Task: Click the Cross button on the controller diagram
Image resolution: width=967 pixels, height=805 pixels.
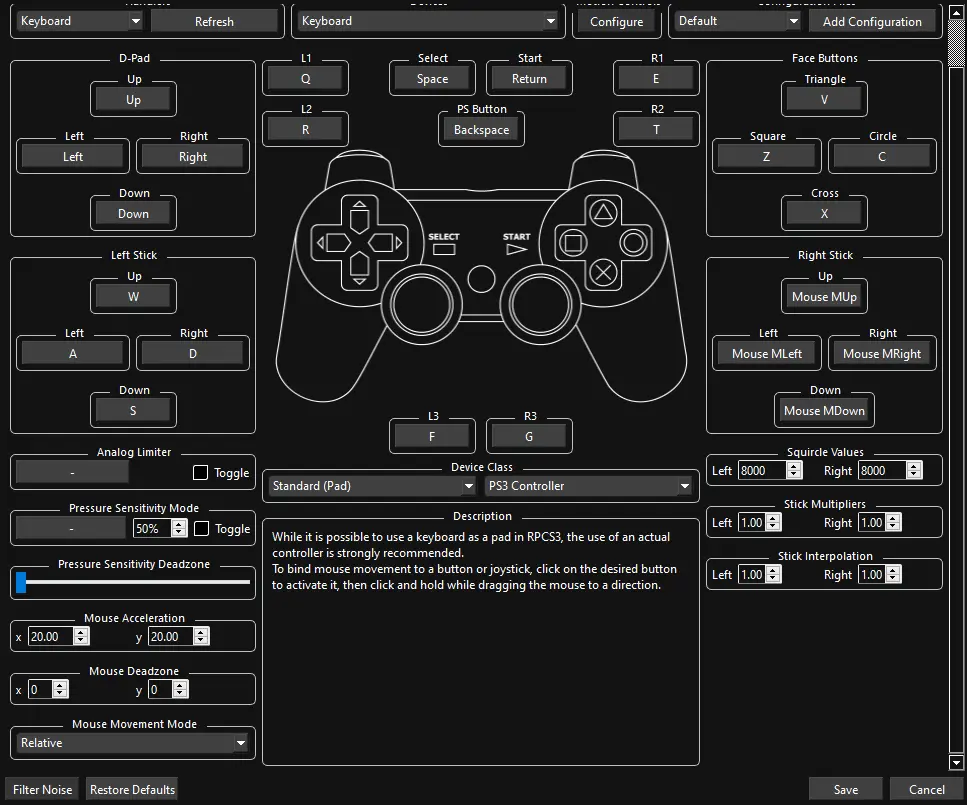Action: pos(603,273)
